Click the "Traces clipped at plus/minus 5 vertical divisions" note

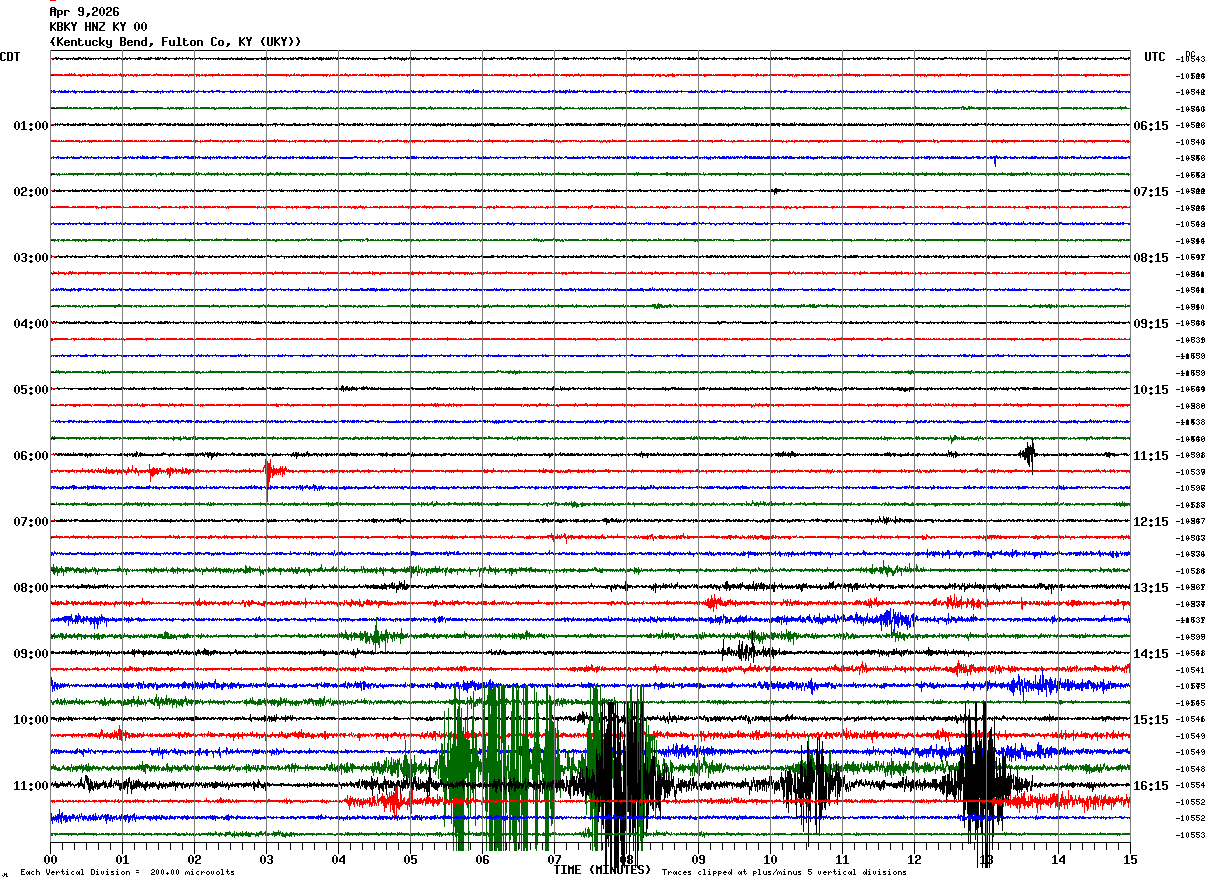[x=784, y=873]
